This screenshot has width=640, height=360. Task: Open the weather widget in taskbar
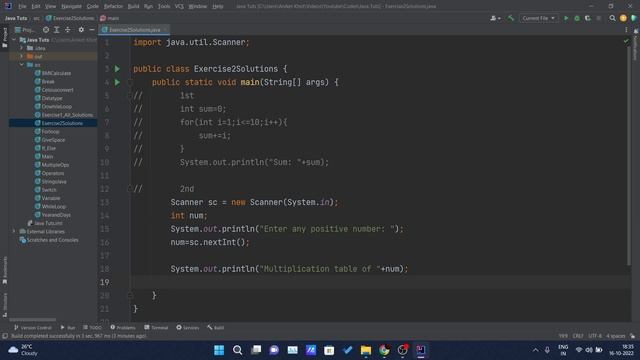[x=24, y=350]
